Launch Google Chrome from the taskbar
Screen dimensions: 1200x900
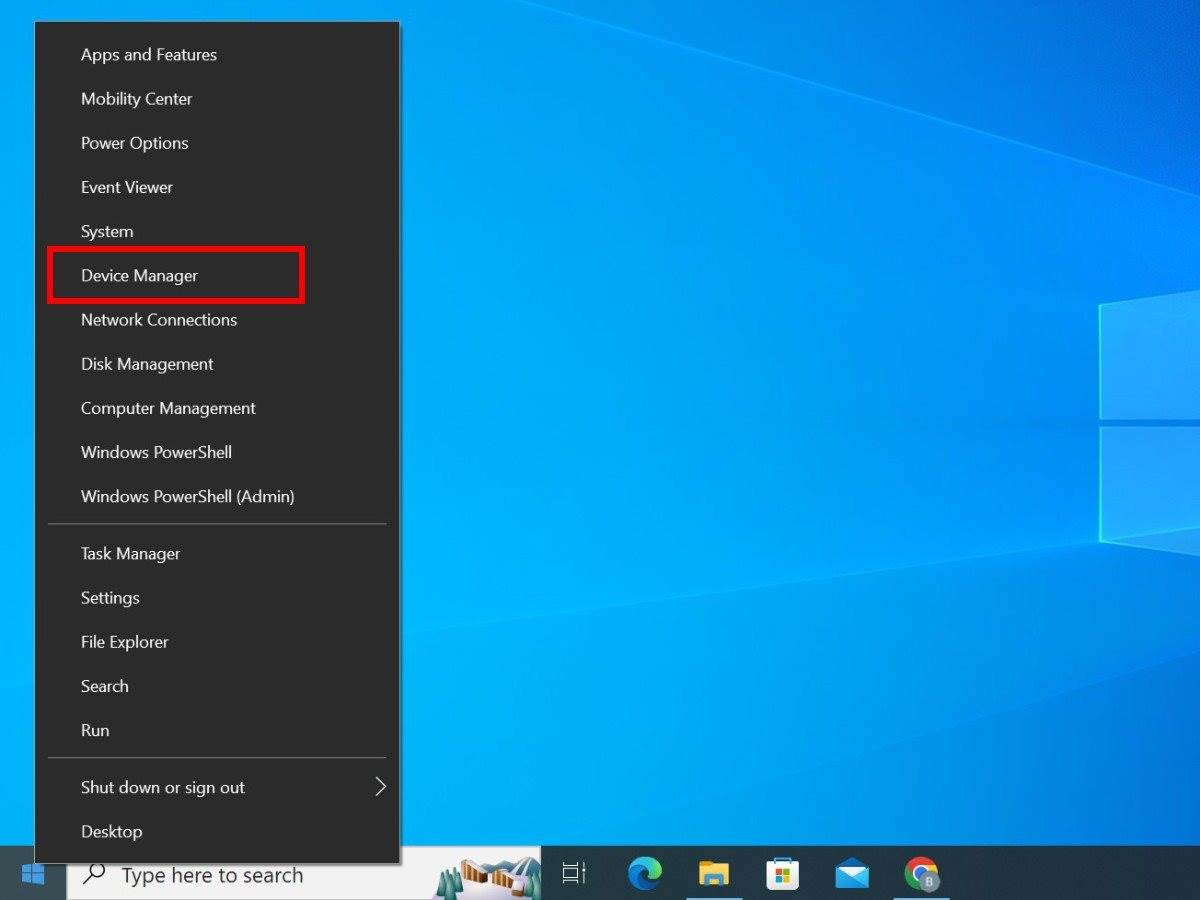[920, 874]
